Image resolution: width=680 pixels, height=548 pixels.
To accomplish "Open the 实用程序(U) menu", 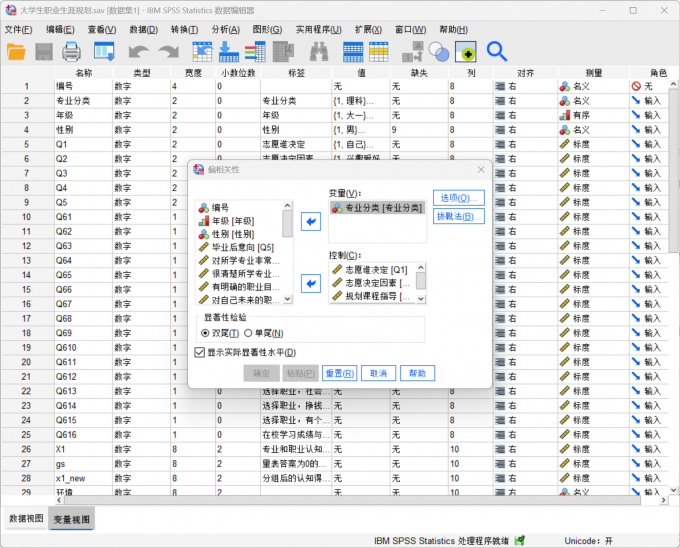I will (319, 29).
